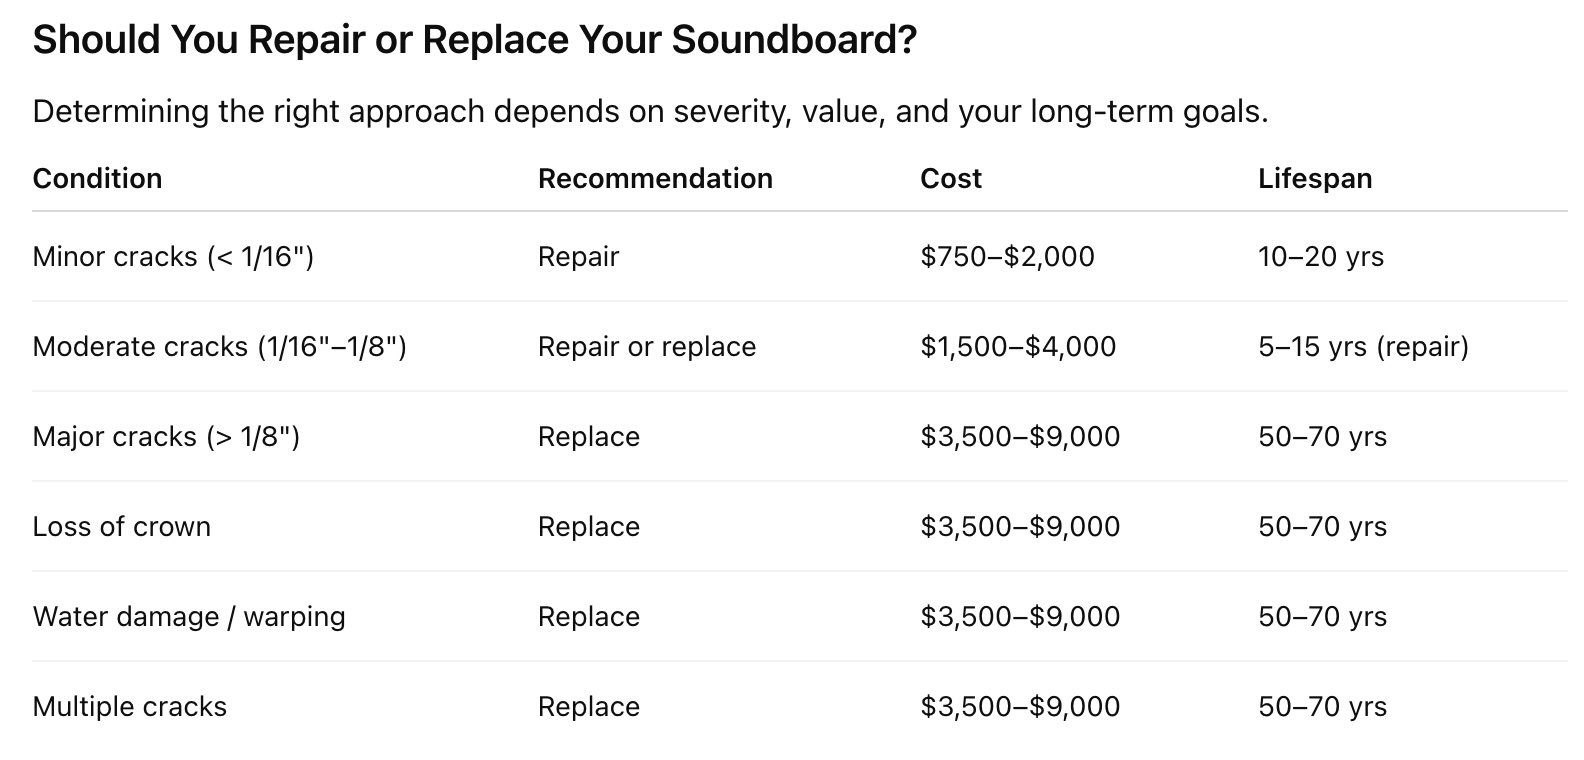Click the Condition column header

pyautogui.click(x=97, y=178)
